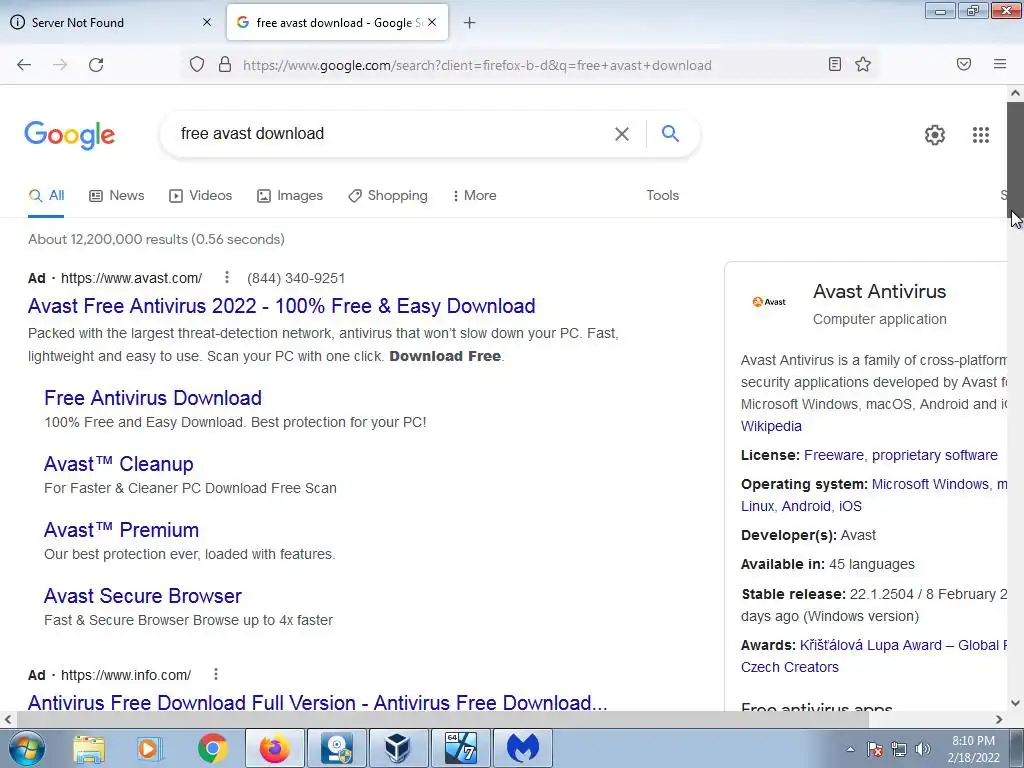
Task: Toggle reader view icon in address bar
Action: pos(835,64)
